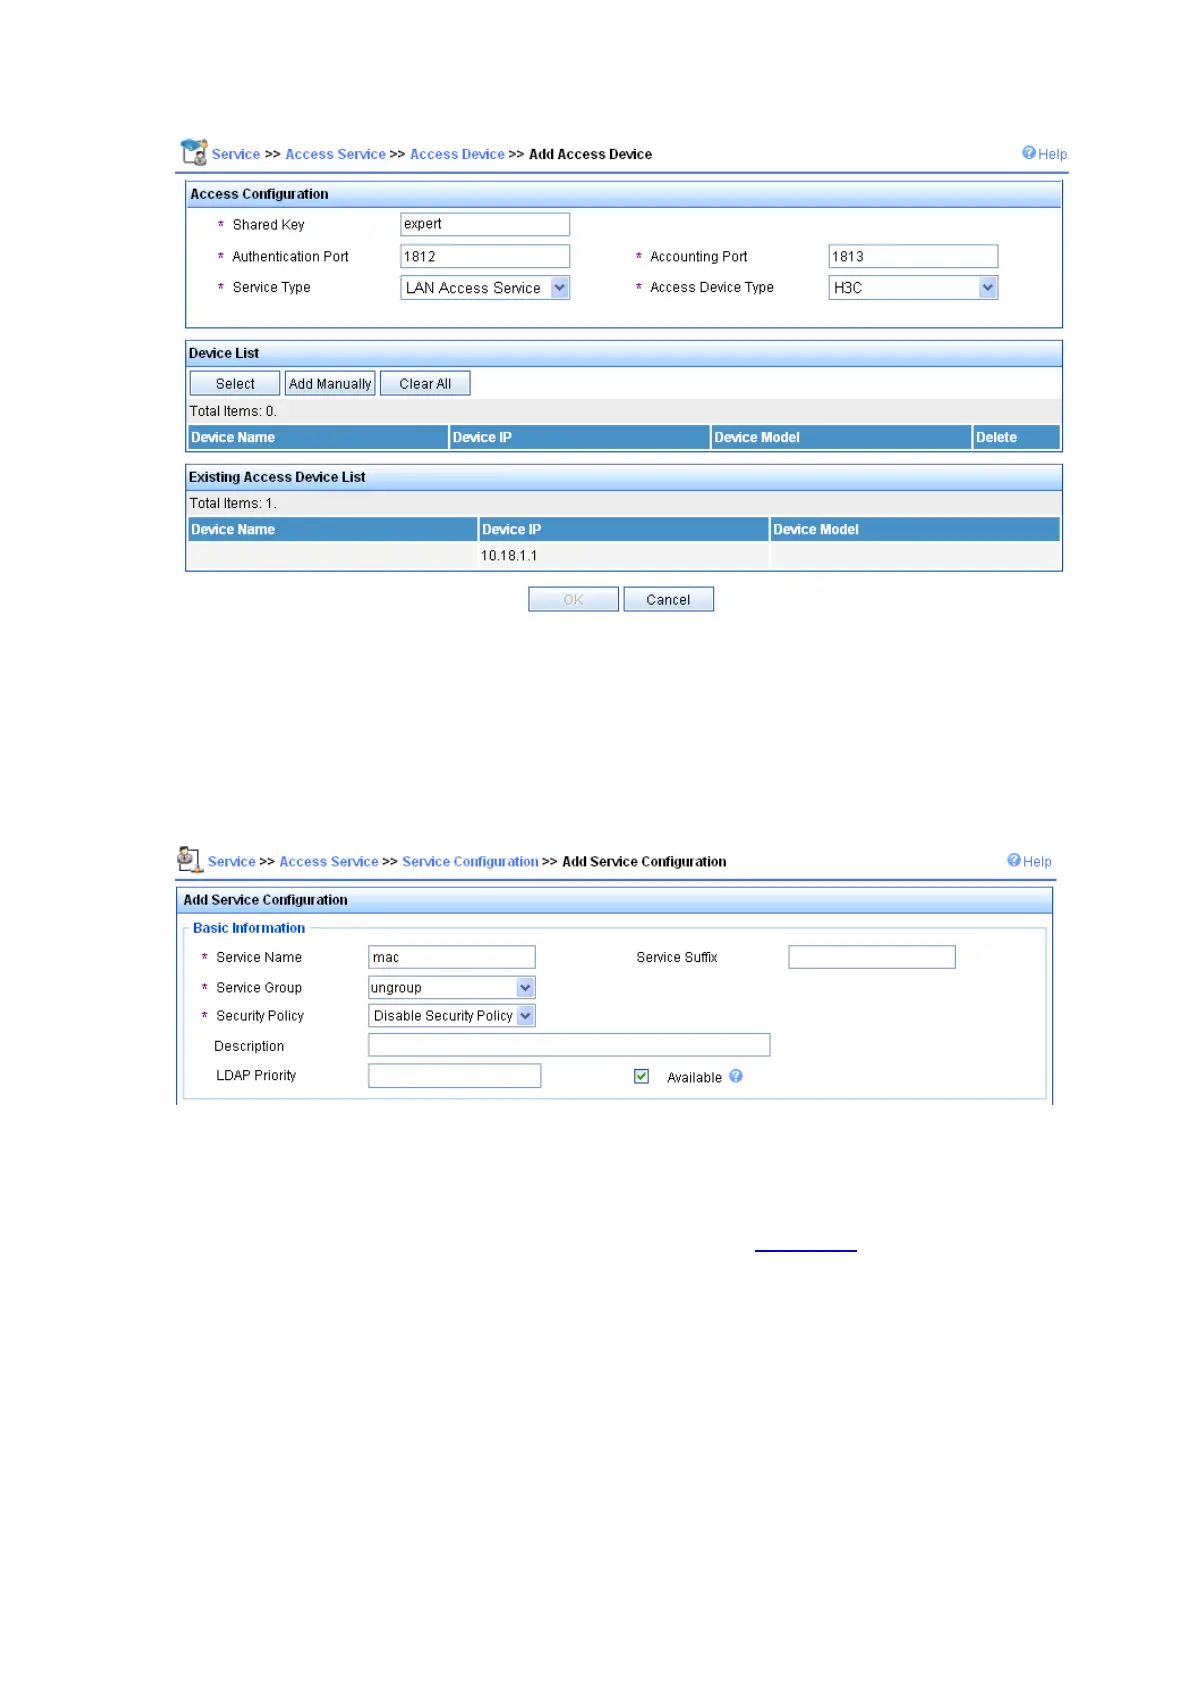Click the Add Manually button
This screenshot has height=1684, width=1190.
(330, 384)
